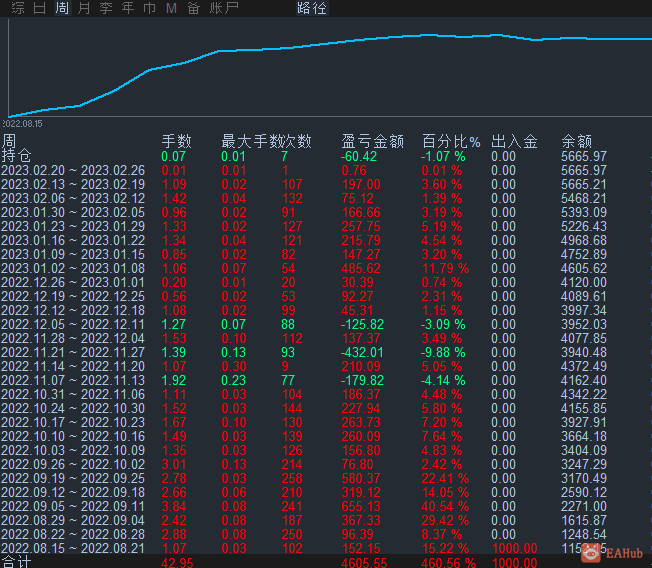Click the 手数 column header
This screenshot has height=568, width=652.
point(177,141)
